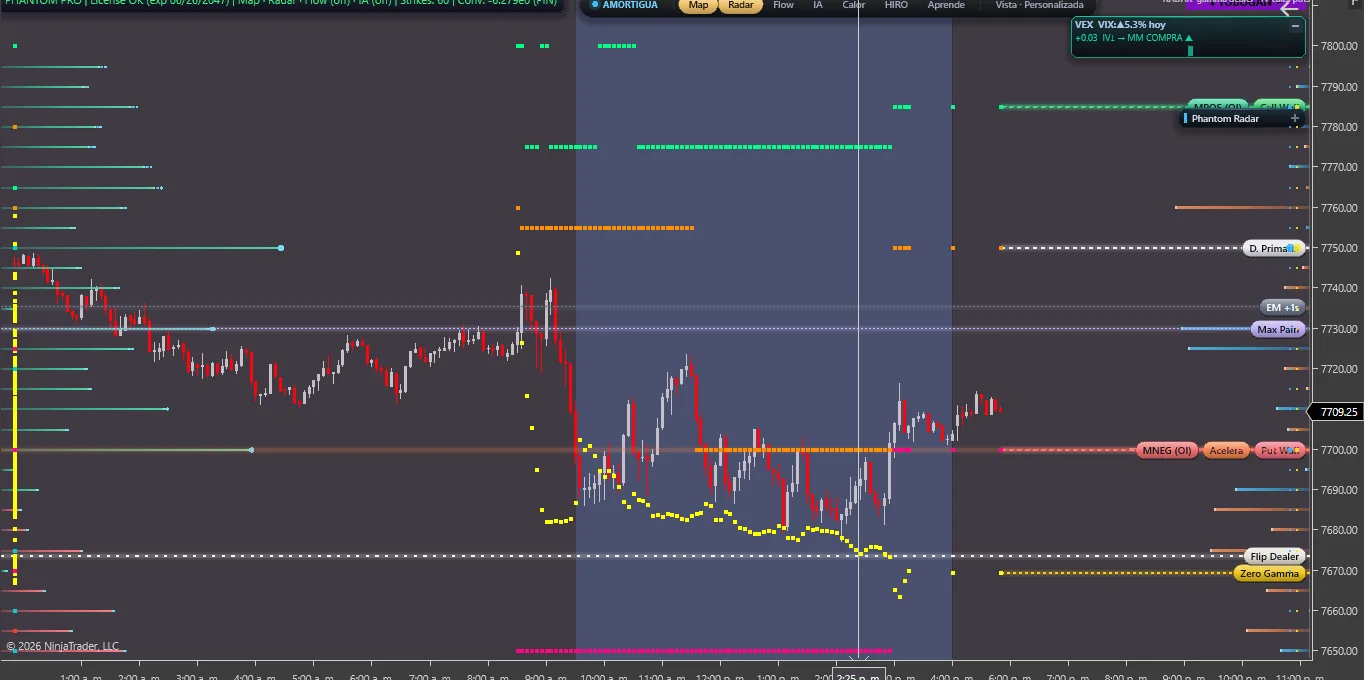1364x680 pixels.
Task: Click the Acelera tag
Action: coord(1226,450)
